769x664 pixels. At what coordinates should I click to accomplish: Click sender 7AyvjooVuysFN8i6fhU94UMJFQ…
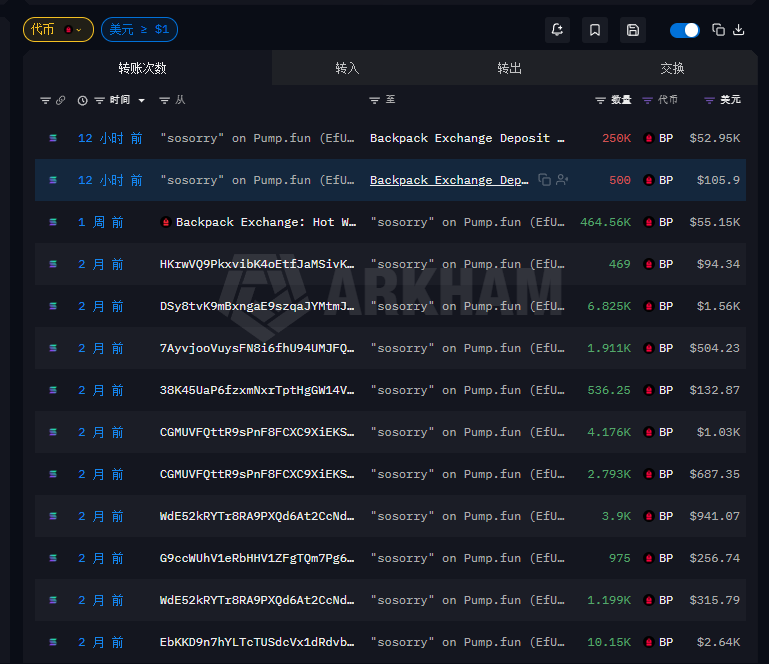(257, 348)
